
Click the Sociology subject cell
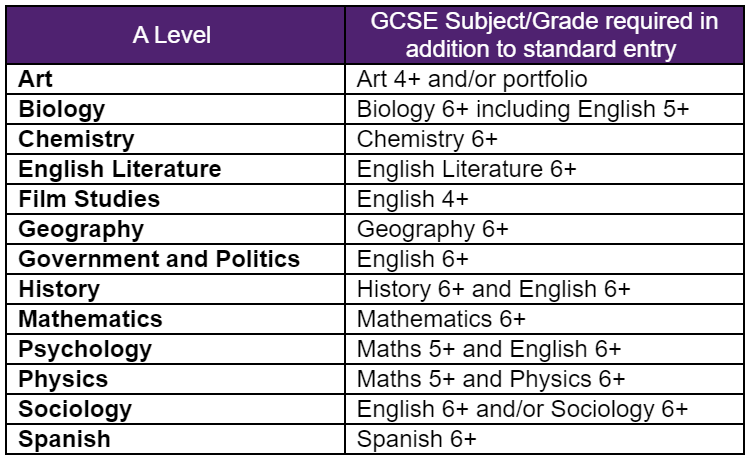point(75,409)
